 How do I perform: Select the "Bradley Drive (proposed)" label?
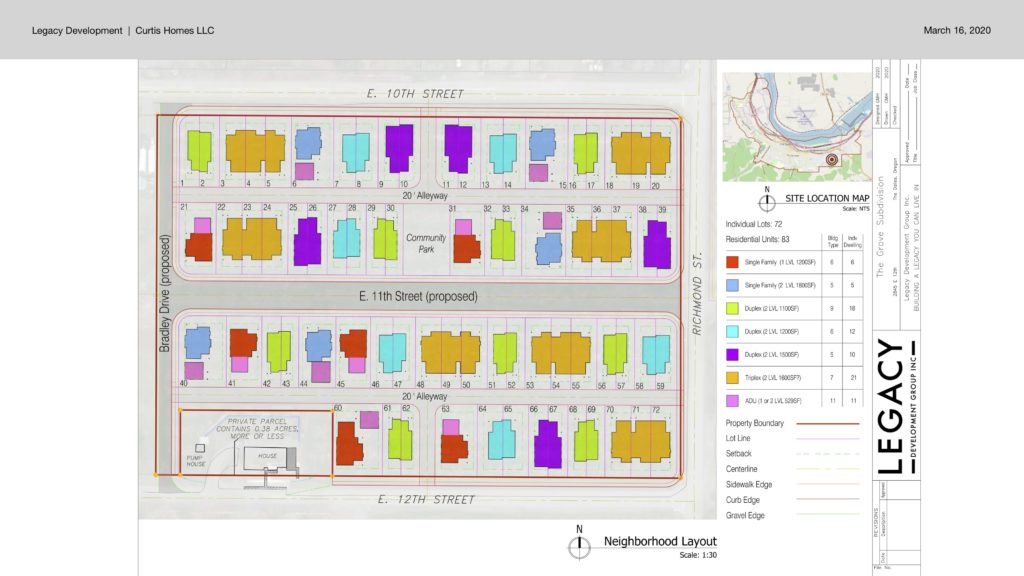point(165,293)
